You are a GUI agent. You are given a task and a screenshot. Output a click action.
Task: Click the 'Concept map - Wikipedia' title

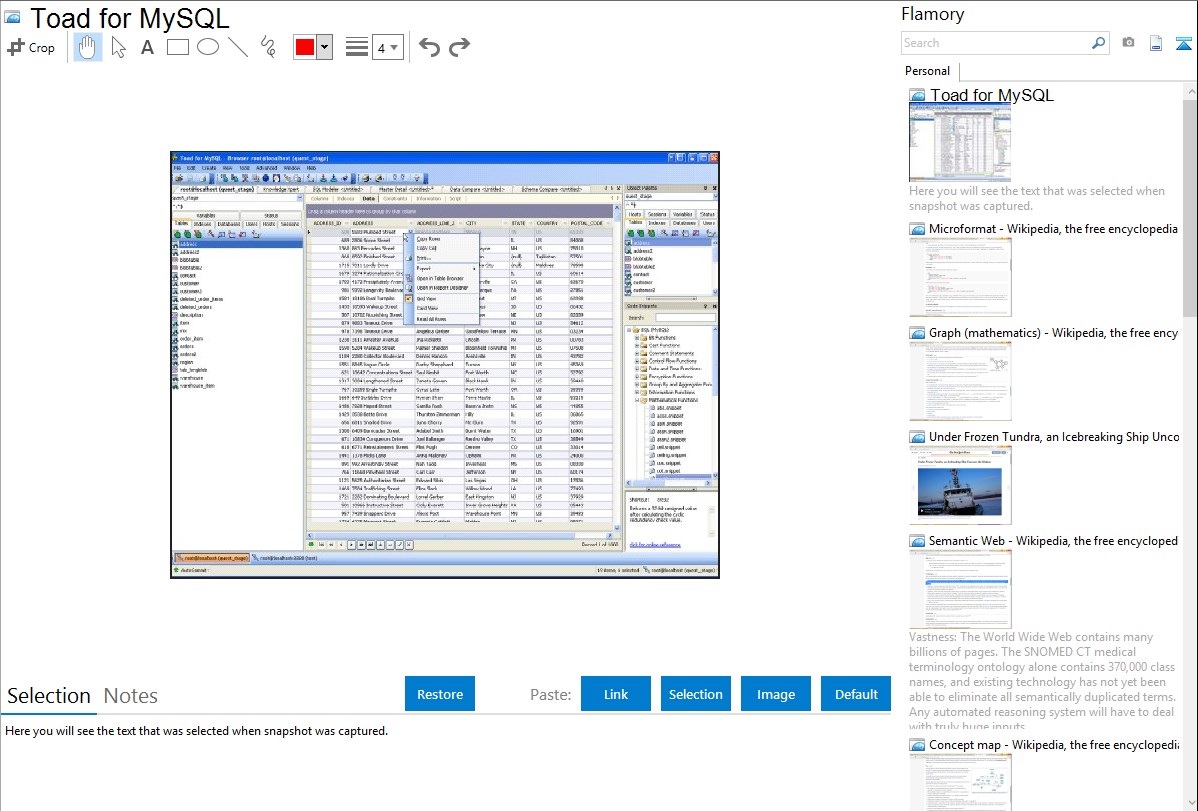(x=1054, y=744)
